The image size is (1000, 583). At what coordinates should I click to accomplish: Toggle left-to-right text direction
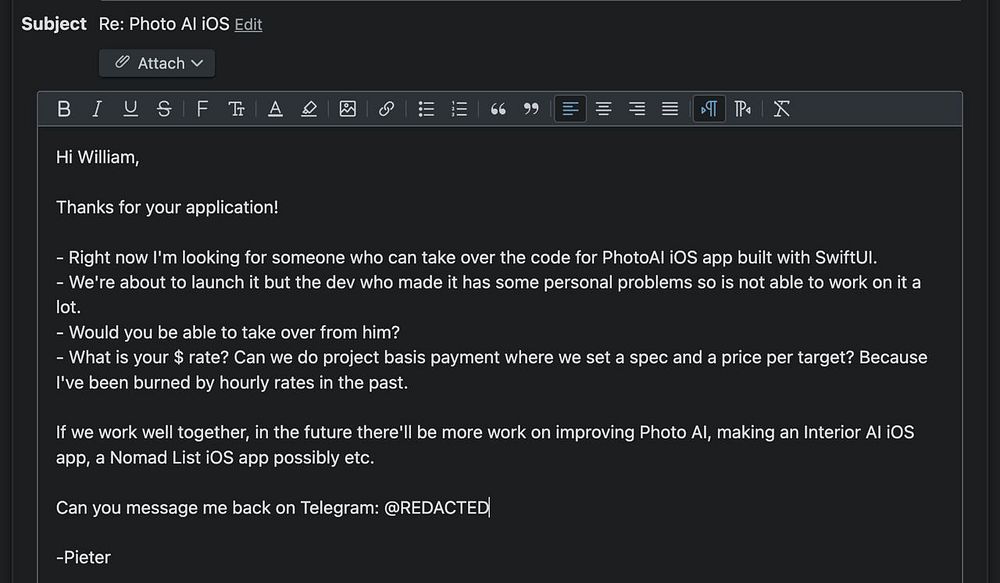pos(709,109)
